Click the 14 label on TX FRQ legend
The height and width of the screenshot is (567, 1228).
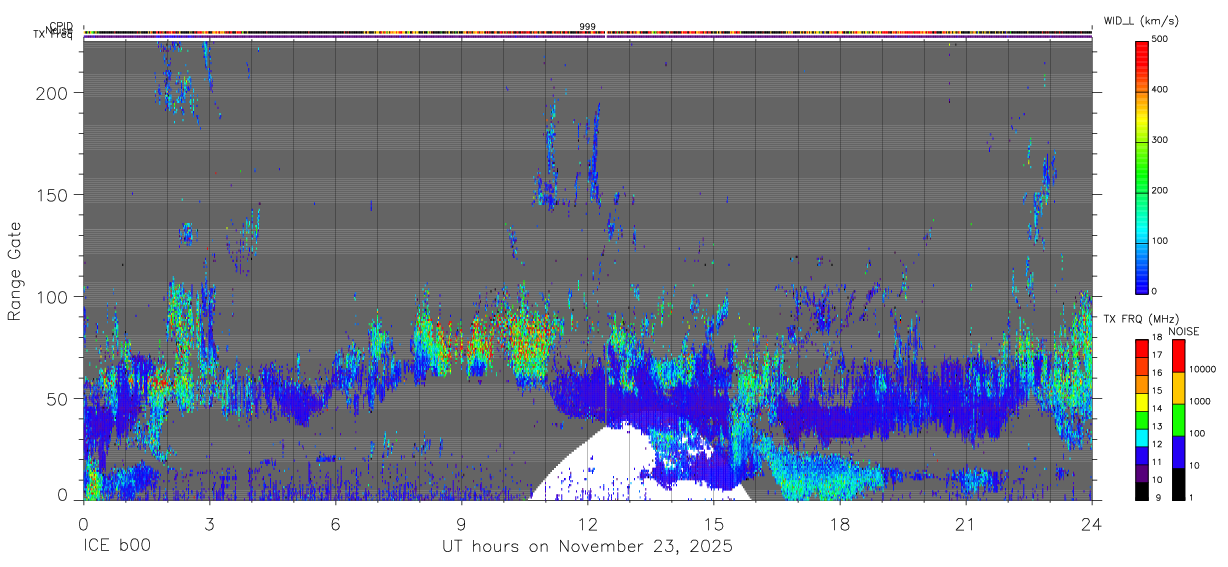(1157, 409)
